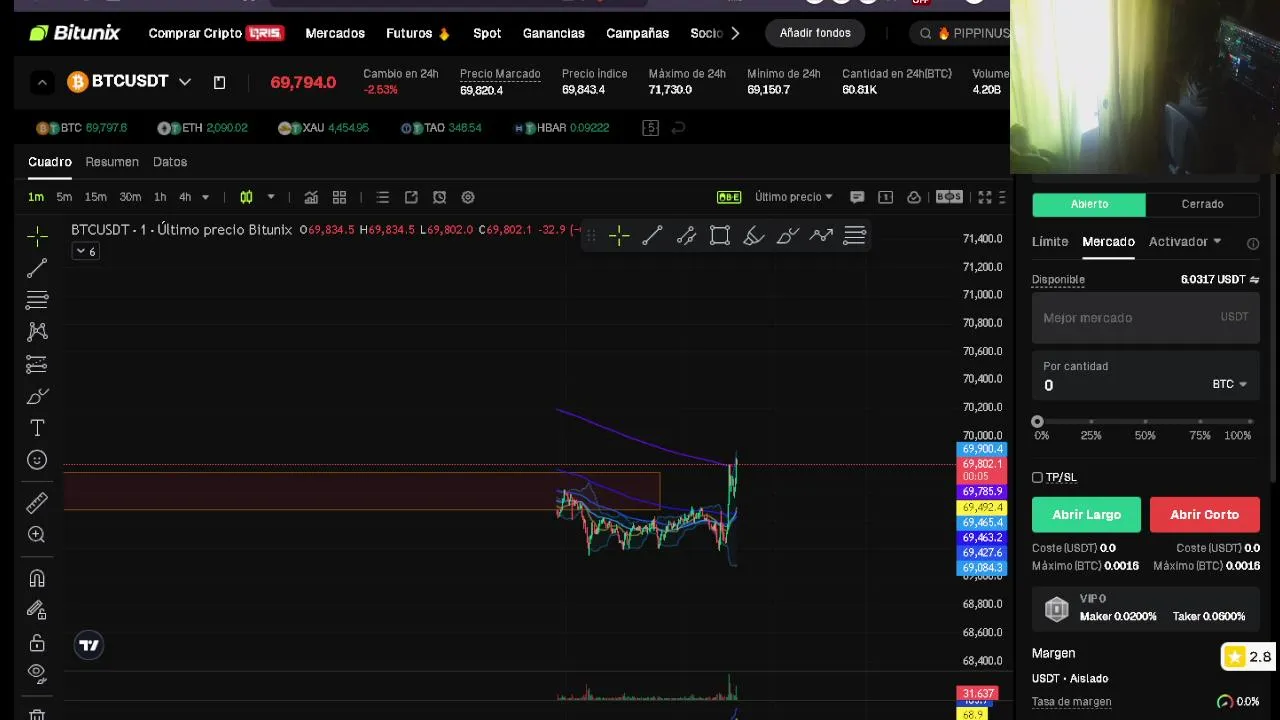
Task: Collapse the left panel chevron by BTC logo
Action: click(42, 82)
